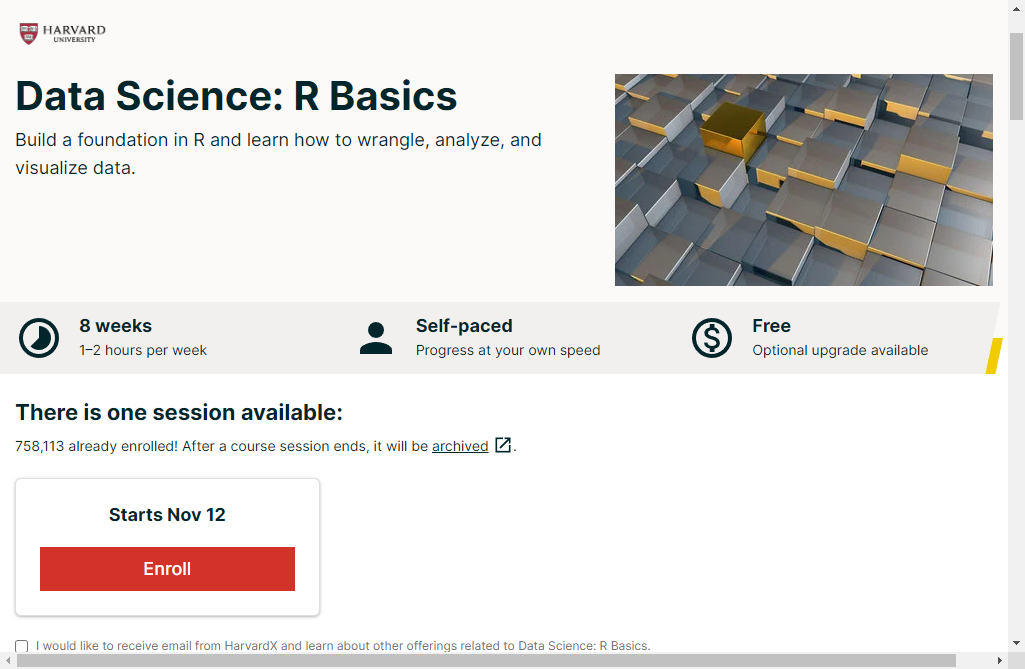
Task: Click the Optional upgrade available text
Action: 840,350
